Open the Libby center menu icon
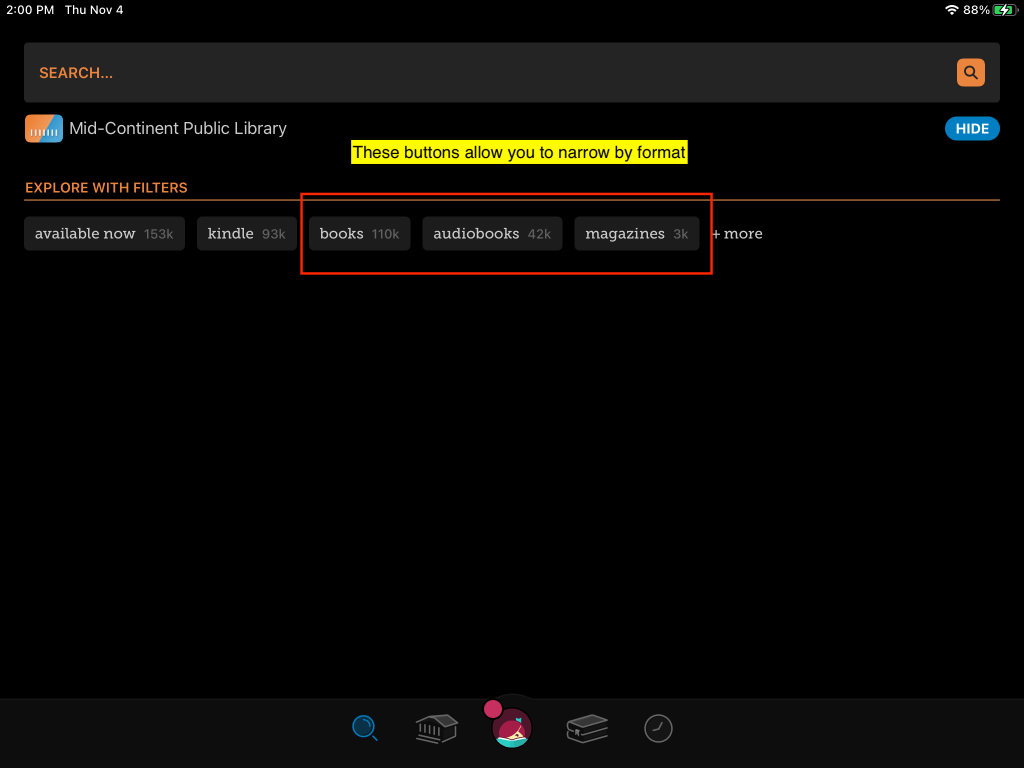The image size is (1024, 768). pyautogui.click(x=514, y=728)
